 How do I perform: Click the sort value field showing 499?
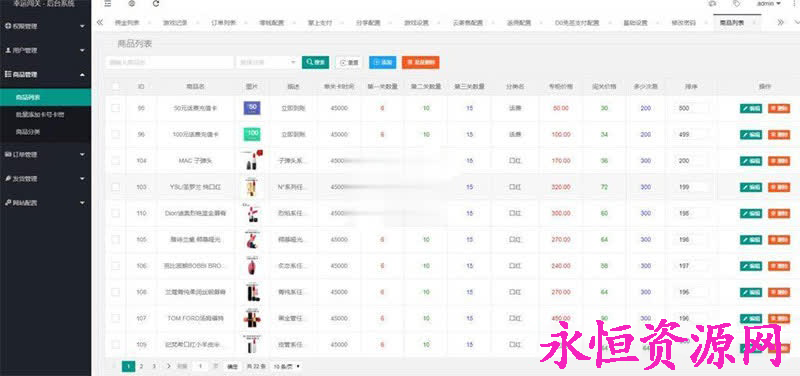[x=691, y=135]
